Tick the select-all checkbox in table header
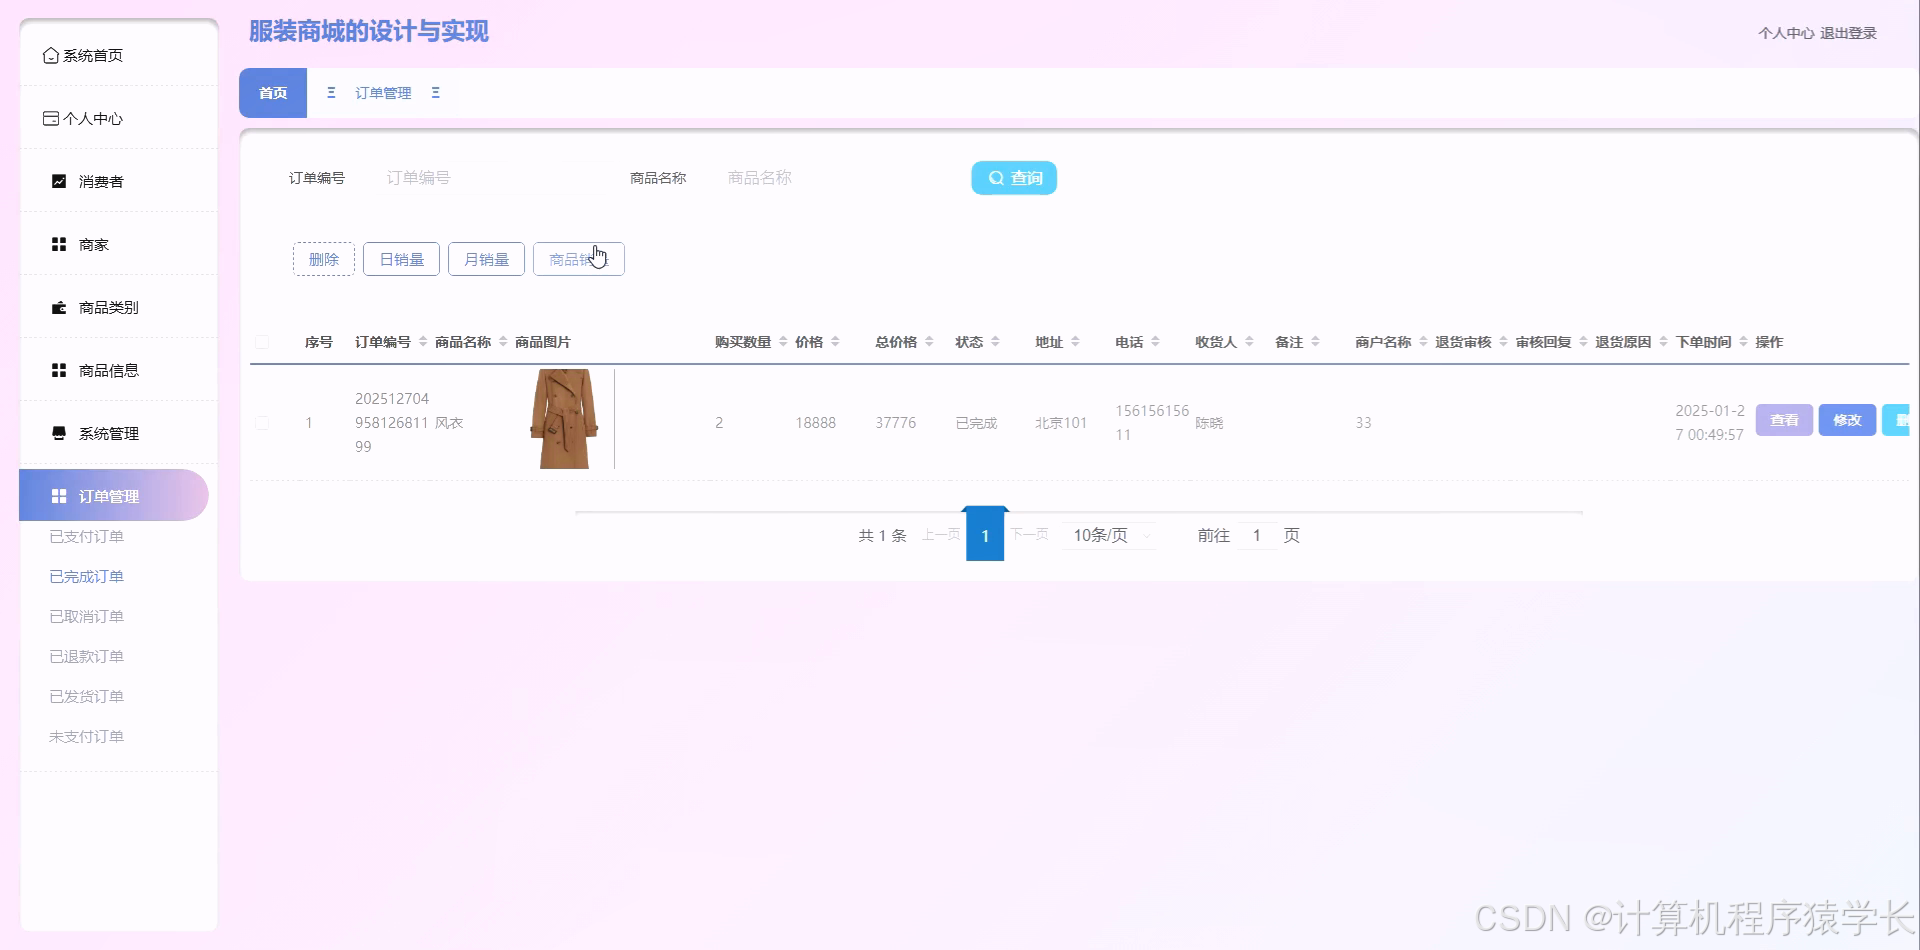Image resolution: width=1920 pixels, height=950 pixels. click(x=262, y=342)
